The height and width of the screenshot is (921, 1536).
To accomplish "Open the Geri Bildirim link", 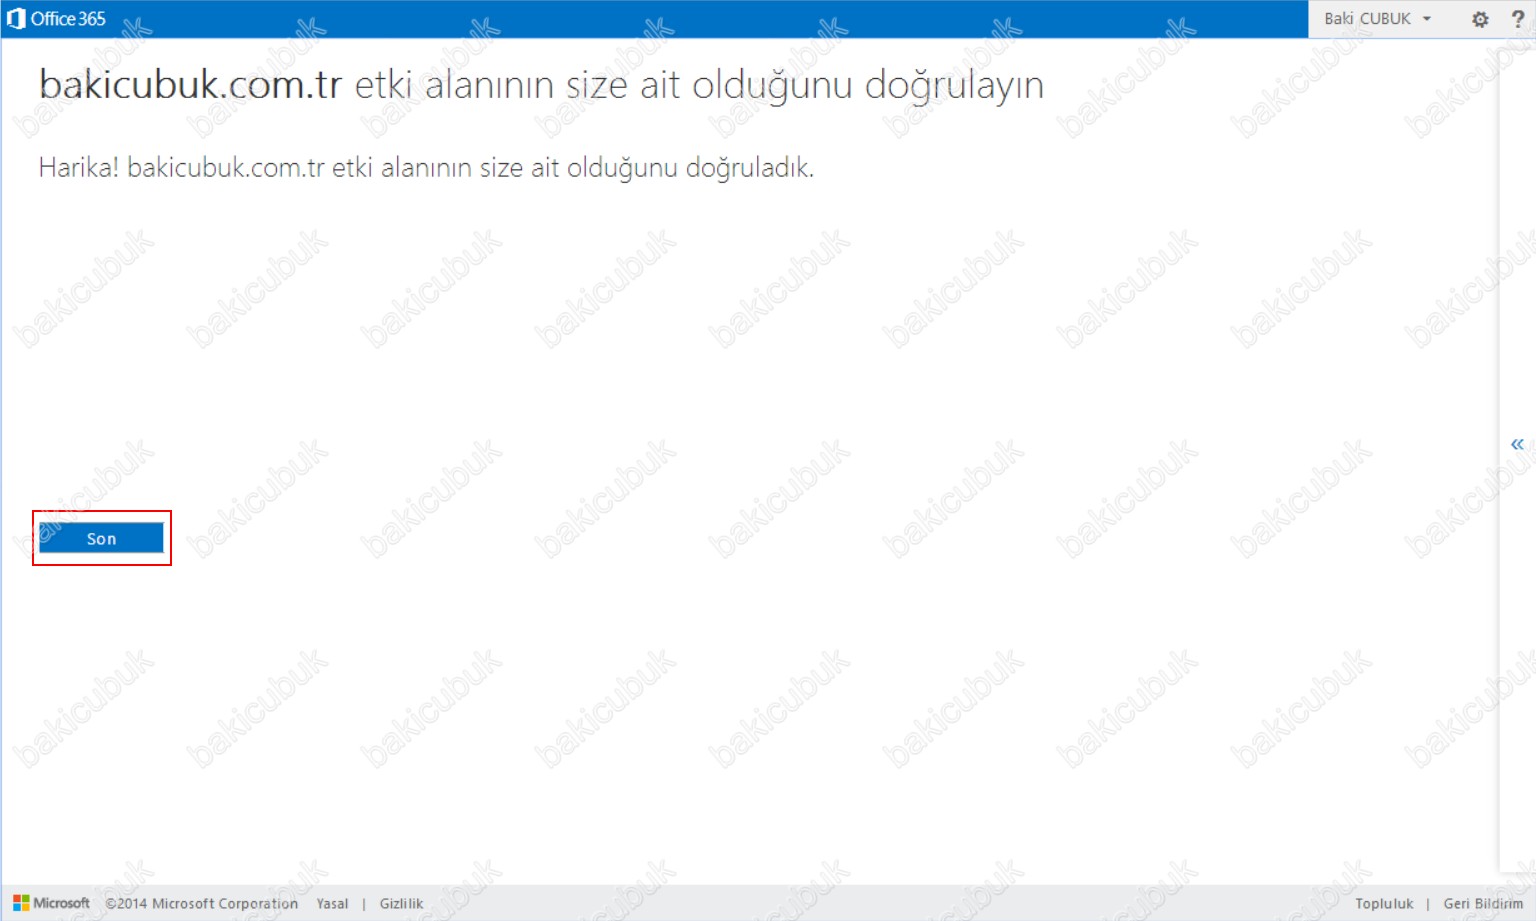I will 1483,903.
